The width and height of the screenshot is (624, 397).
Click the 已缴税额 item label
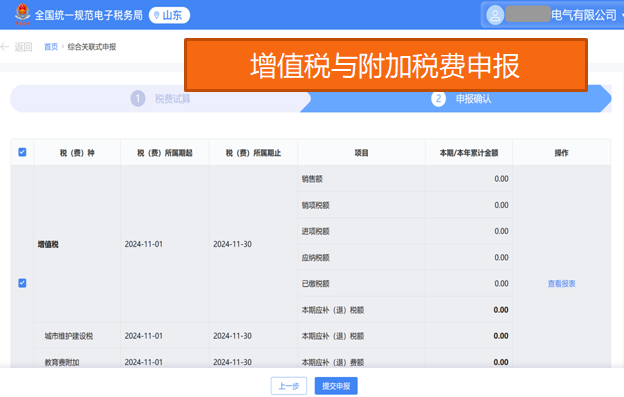pos(316,284)
